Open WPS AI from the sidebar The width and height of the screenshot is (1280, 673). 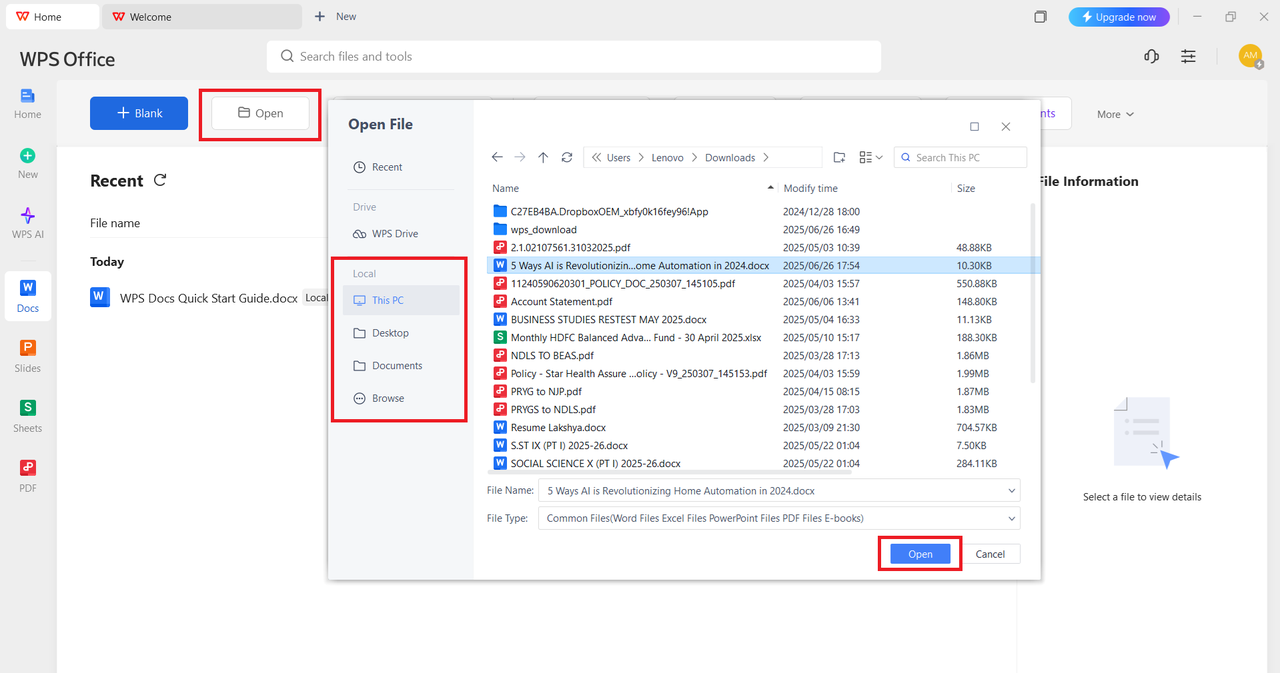click(28, 223)
